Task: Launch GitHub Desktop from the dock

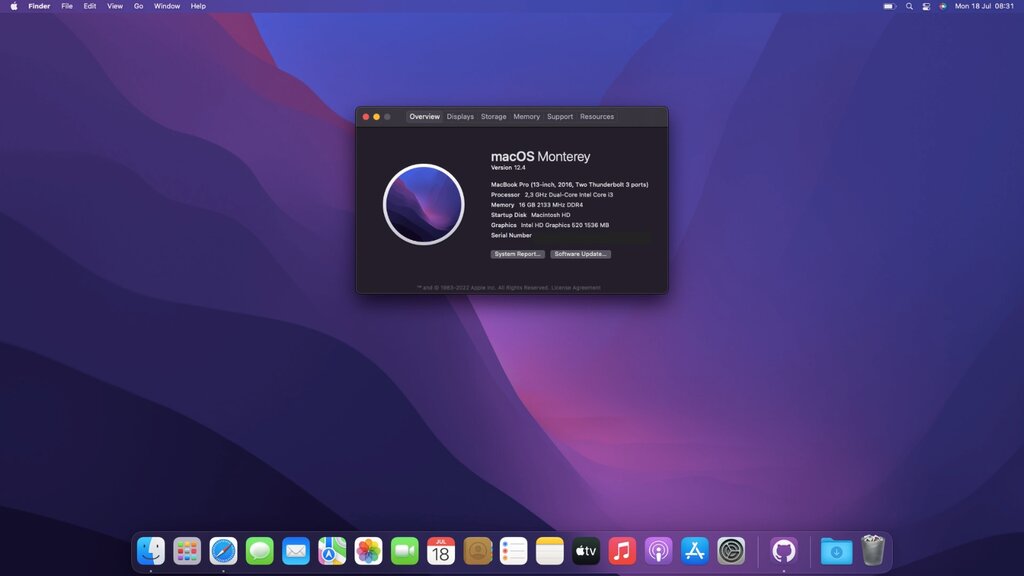Action: 784,550
